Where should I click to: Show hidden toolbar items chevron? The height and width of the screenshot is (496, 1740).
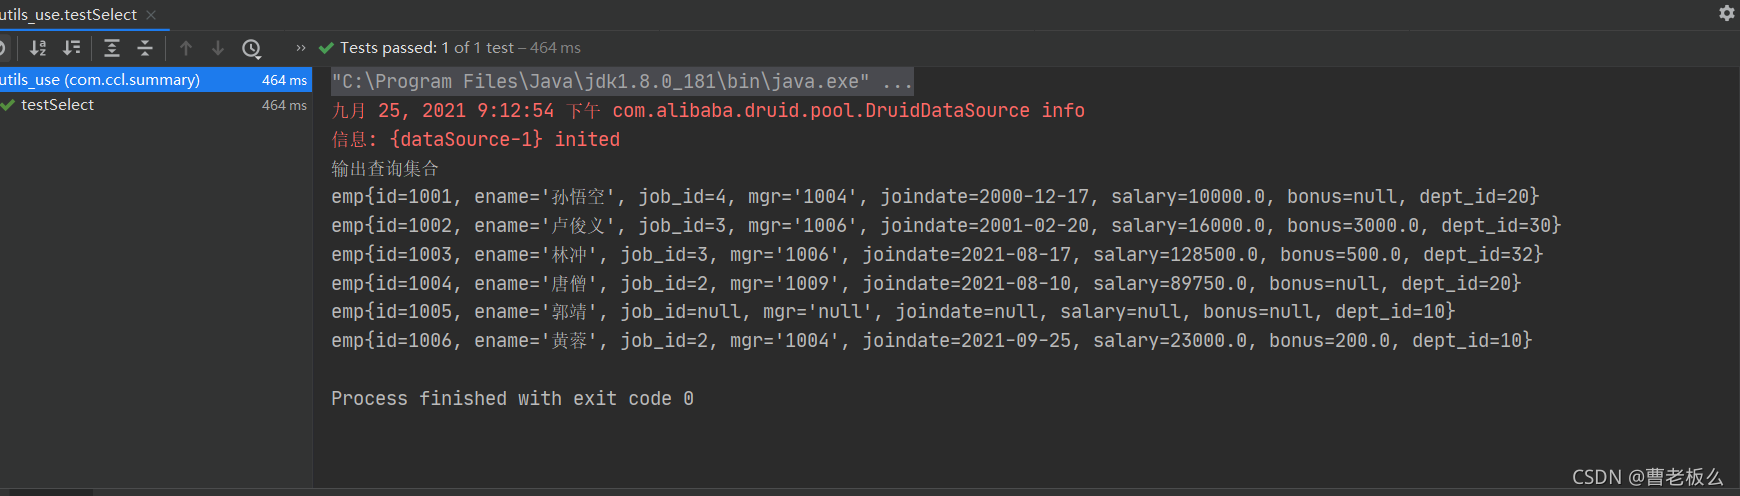(x=301, y=48)
